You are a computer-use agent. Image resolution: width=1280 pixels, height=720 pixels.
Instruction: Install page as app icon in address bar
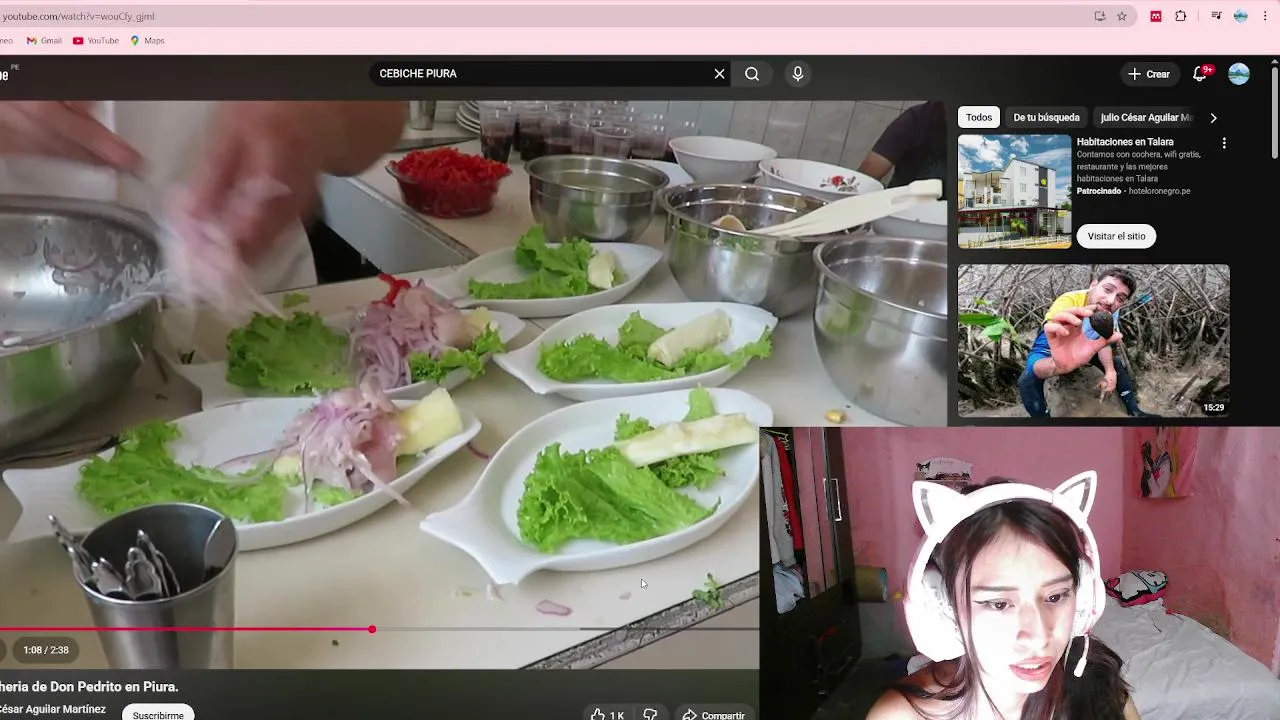pos(1099,16)
